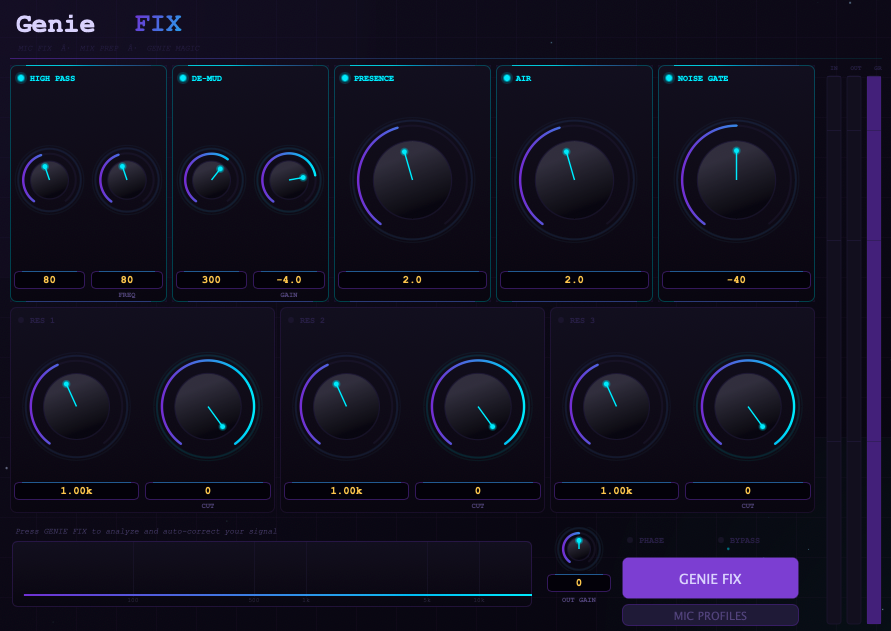Click the faint MIC FIX header text
The height and width of the screenshot is (631, 891).
pyautogui.click(x=35, y=48)
